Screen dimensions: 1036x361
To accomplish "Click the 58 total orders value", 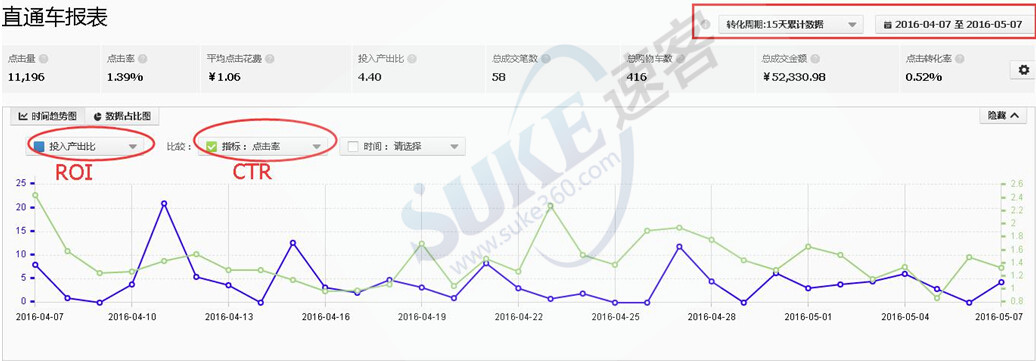I will (x=499, y=77).
